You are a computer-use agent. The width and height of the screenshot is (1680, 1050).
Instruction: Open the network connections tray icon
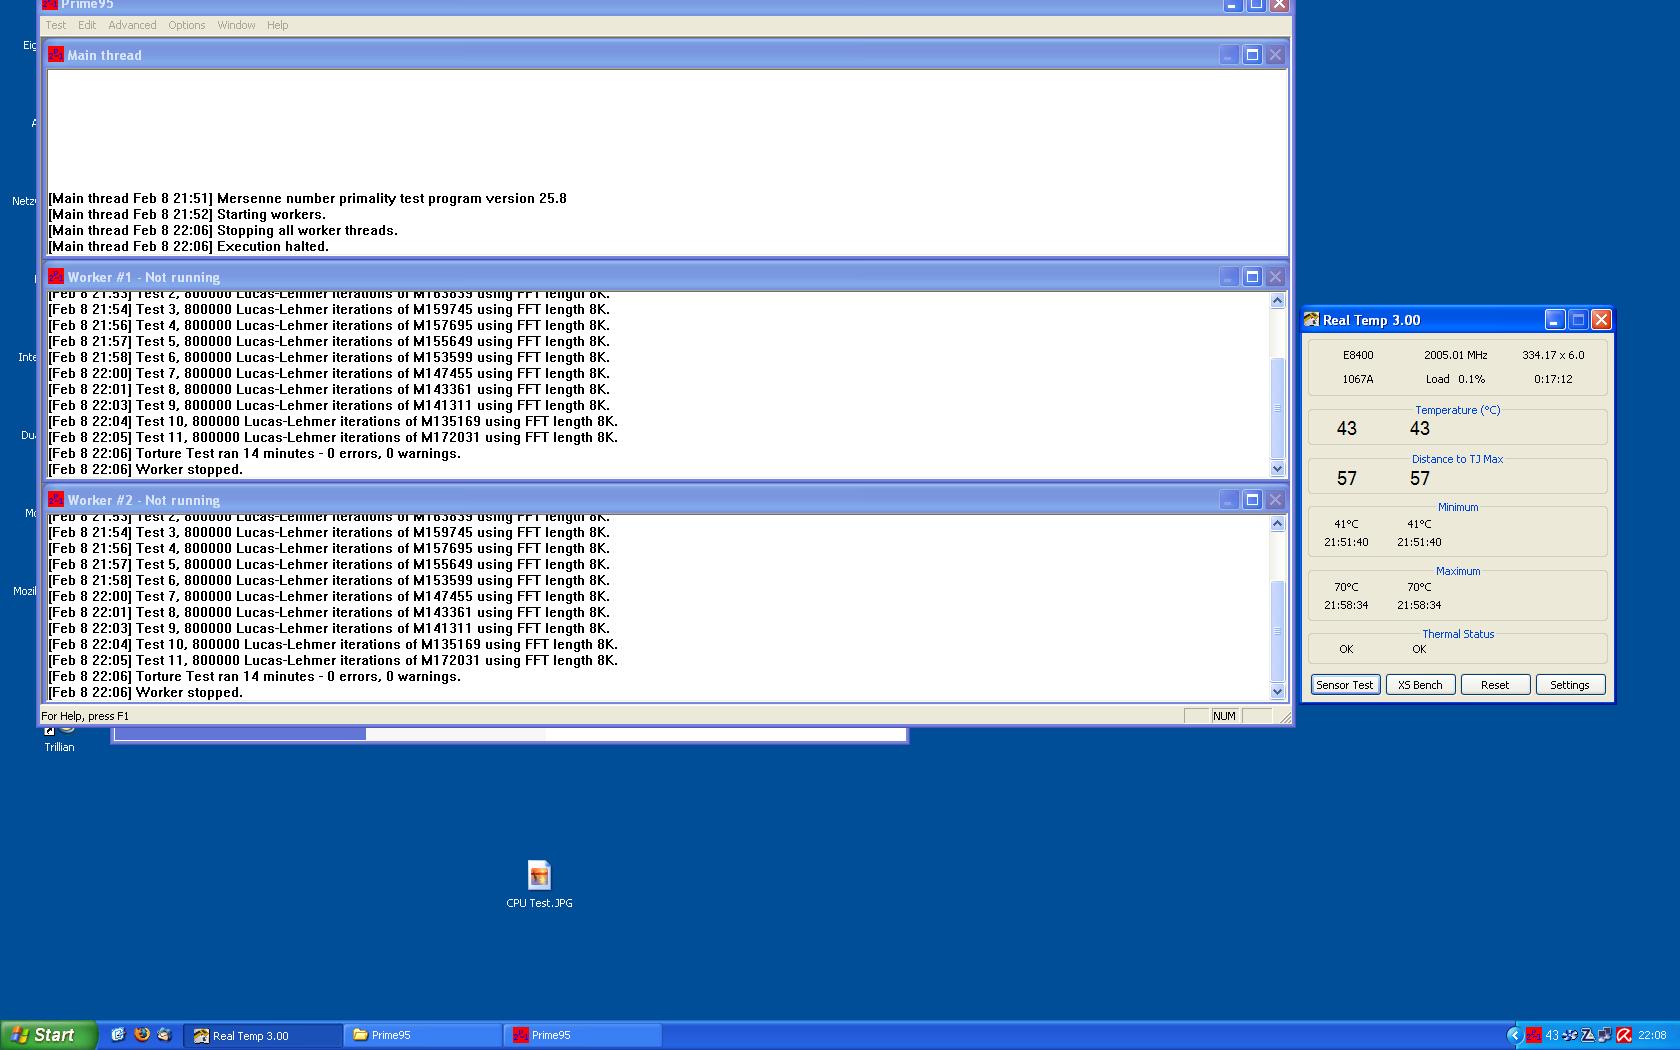click(1605, 1035)
